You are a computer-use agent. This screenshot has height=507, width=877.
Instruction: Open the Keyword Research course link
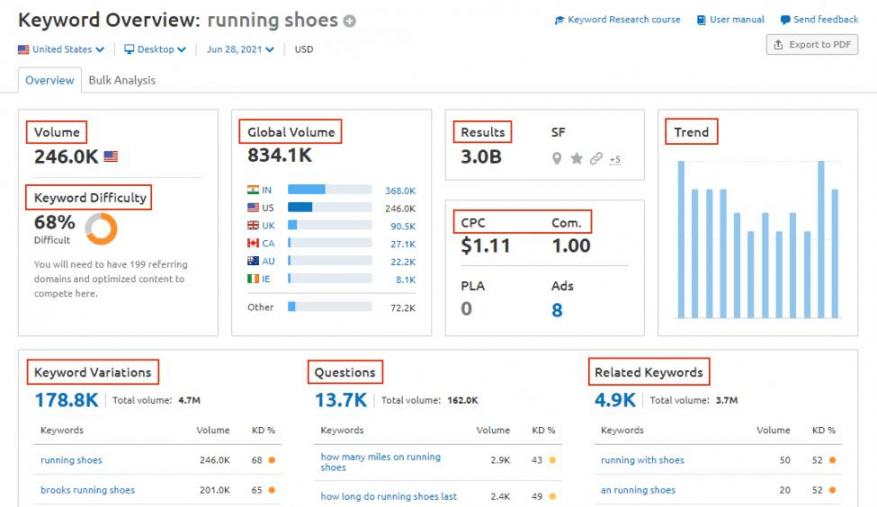(617, 20)
